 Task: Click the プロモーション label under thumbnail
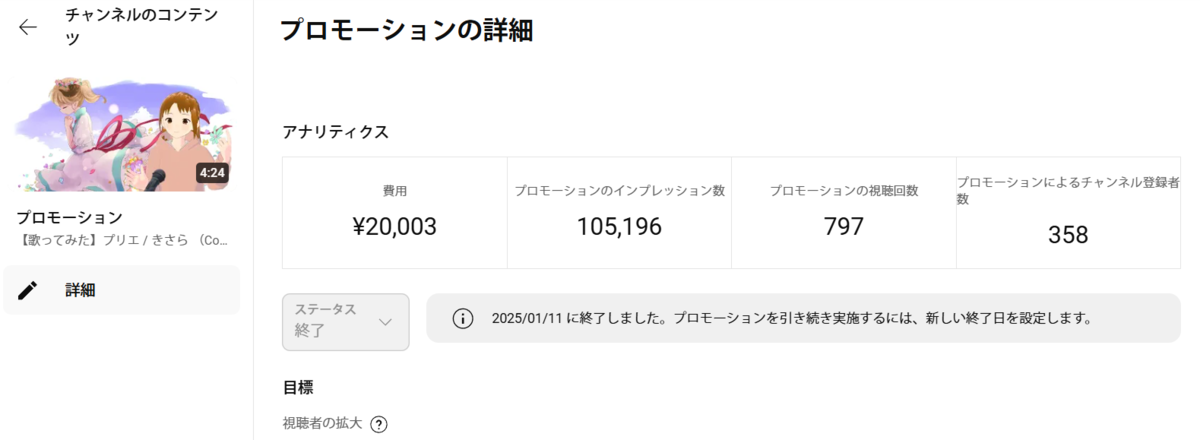tap(69, 217)
